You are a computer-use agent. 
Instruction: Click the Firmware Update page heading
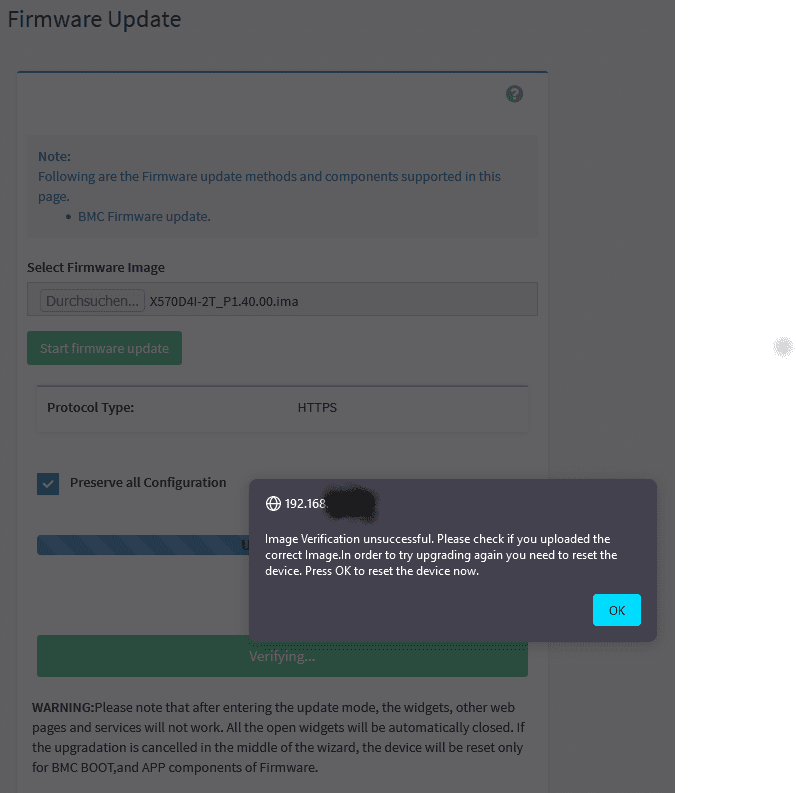click(x=94, y=19)
